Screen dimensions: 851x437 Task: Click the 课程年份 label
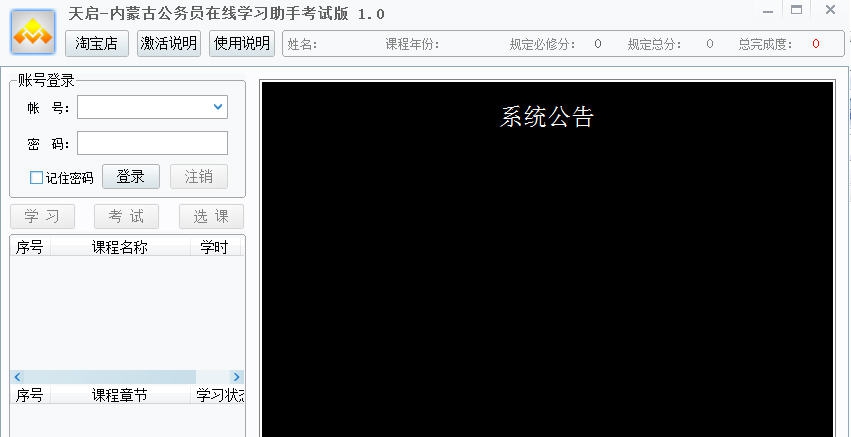[x=412, y=45]
